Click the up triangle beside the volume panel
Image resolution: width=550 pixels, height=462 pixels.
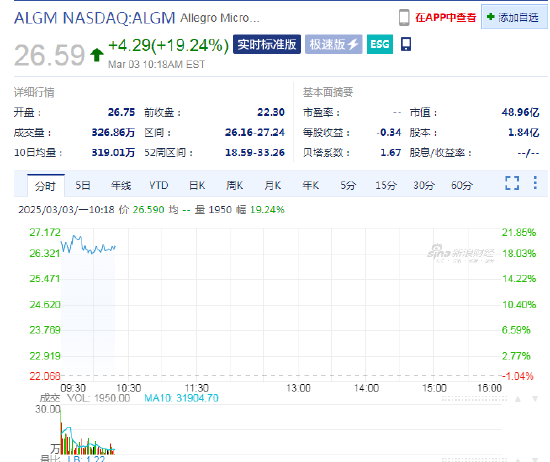coord(518,399)
